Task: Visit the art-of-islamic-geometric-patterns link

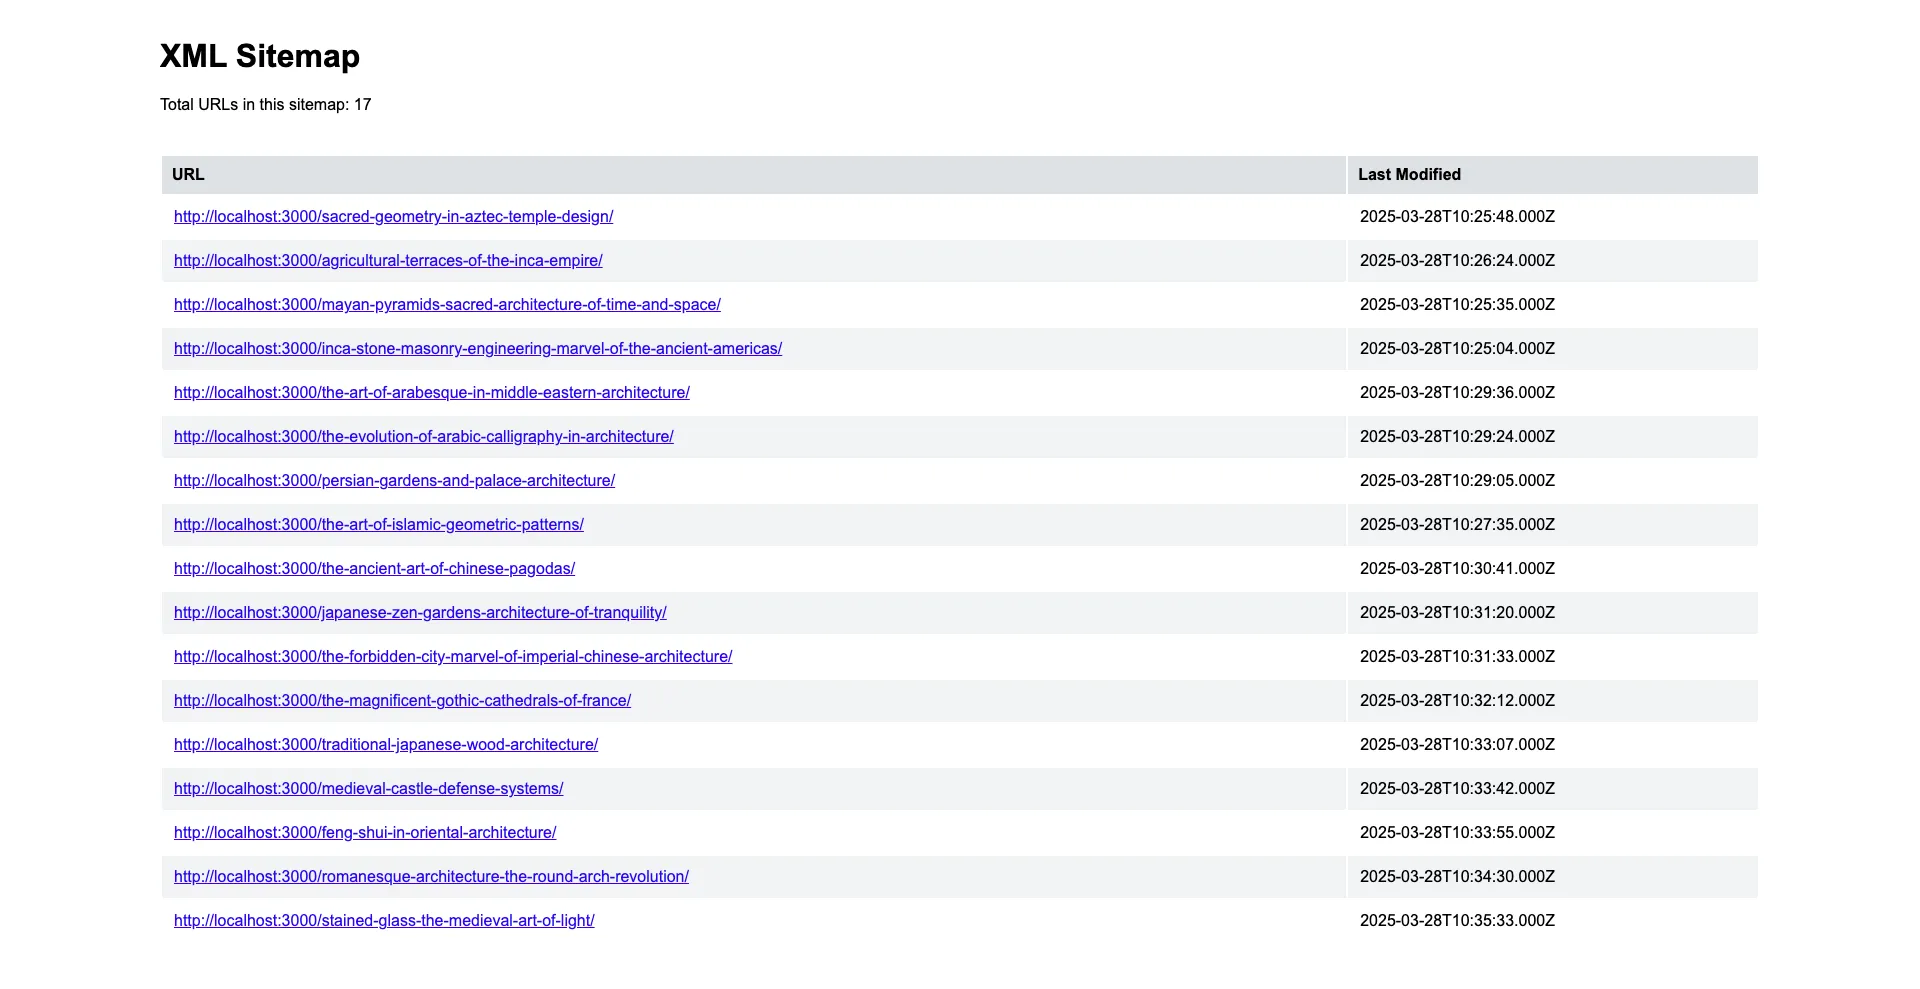Action: 379,525
